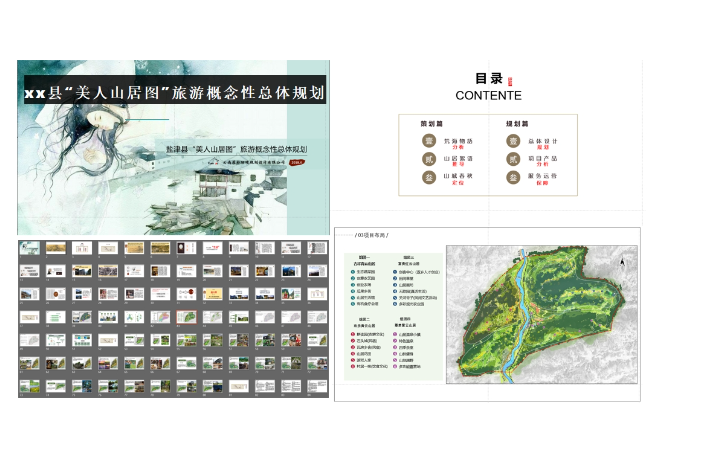Viewport: 720px width, 450px height.
Task: Click the north arrow on the map
Action: [622, 262]
